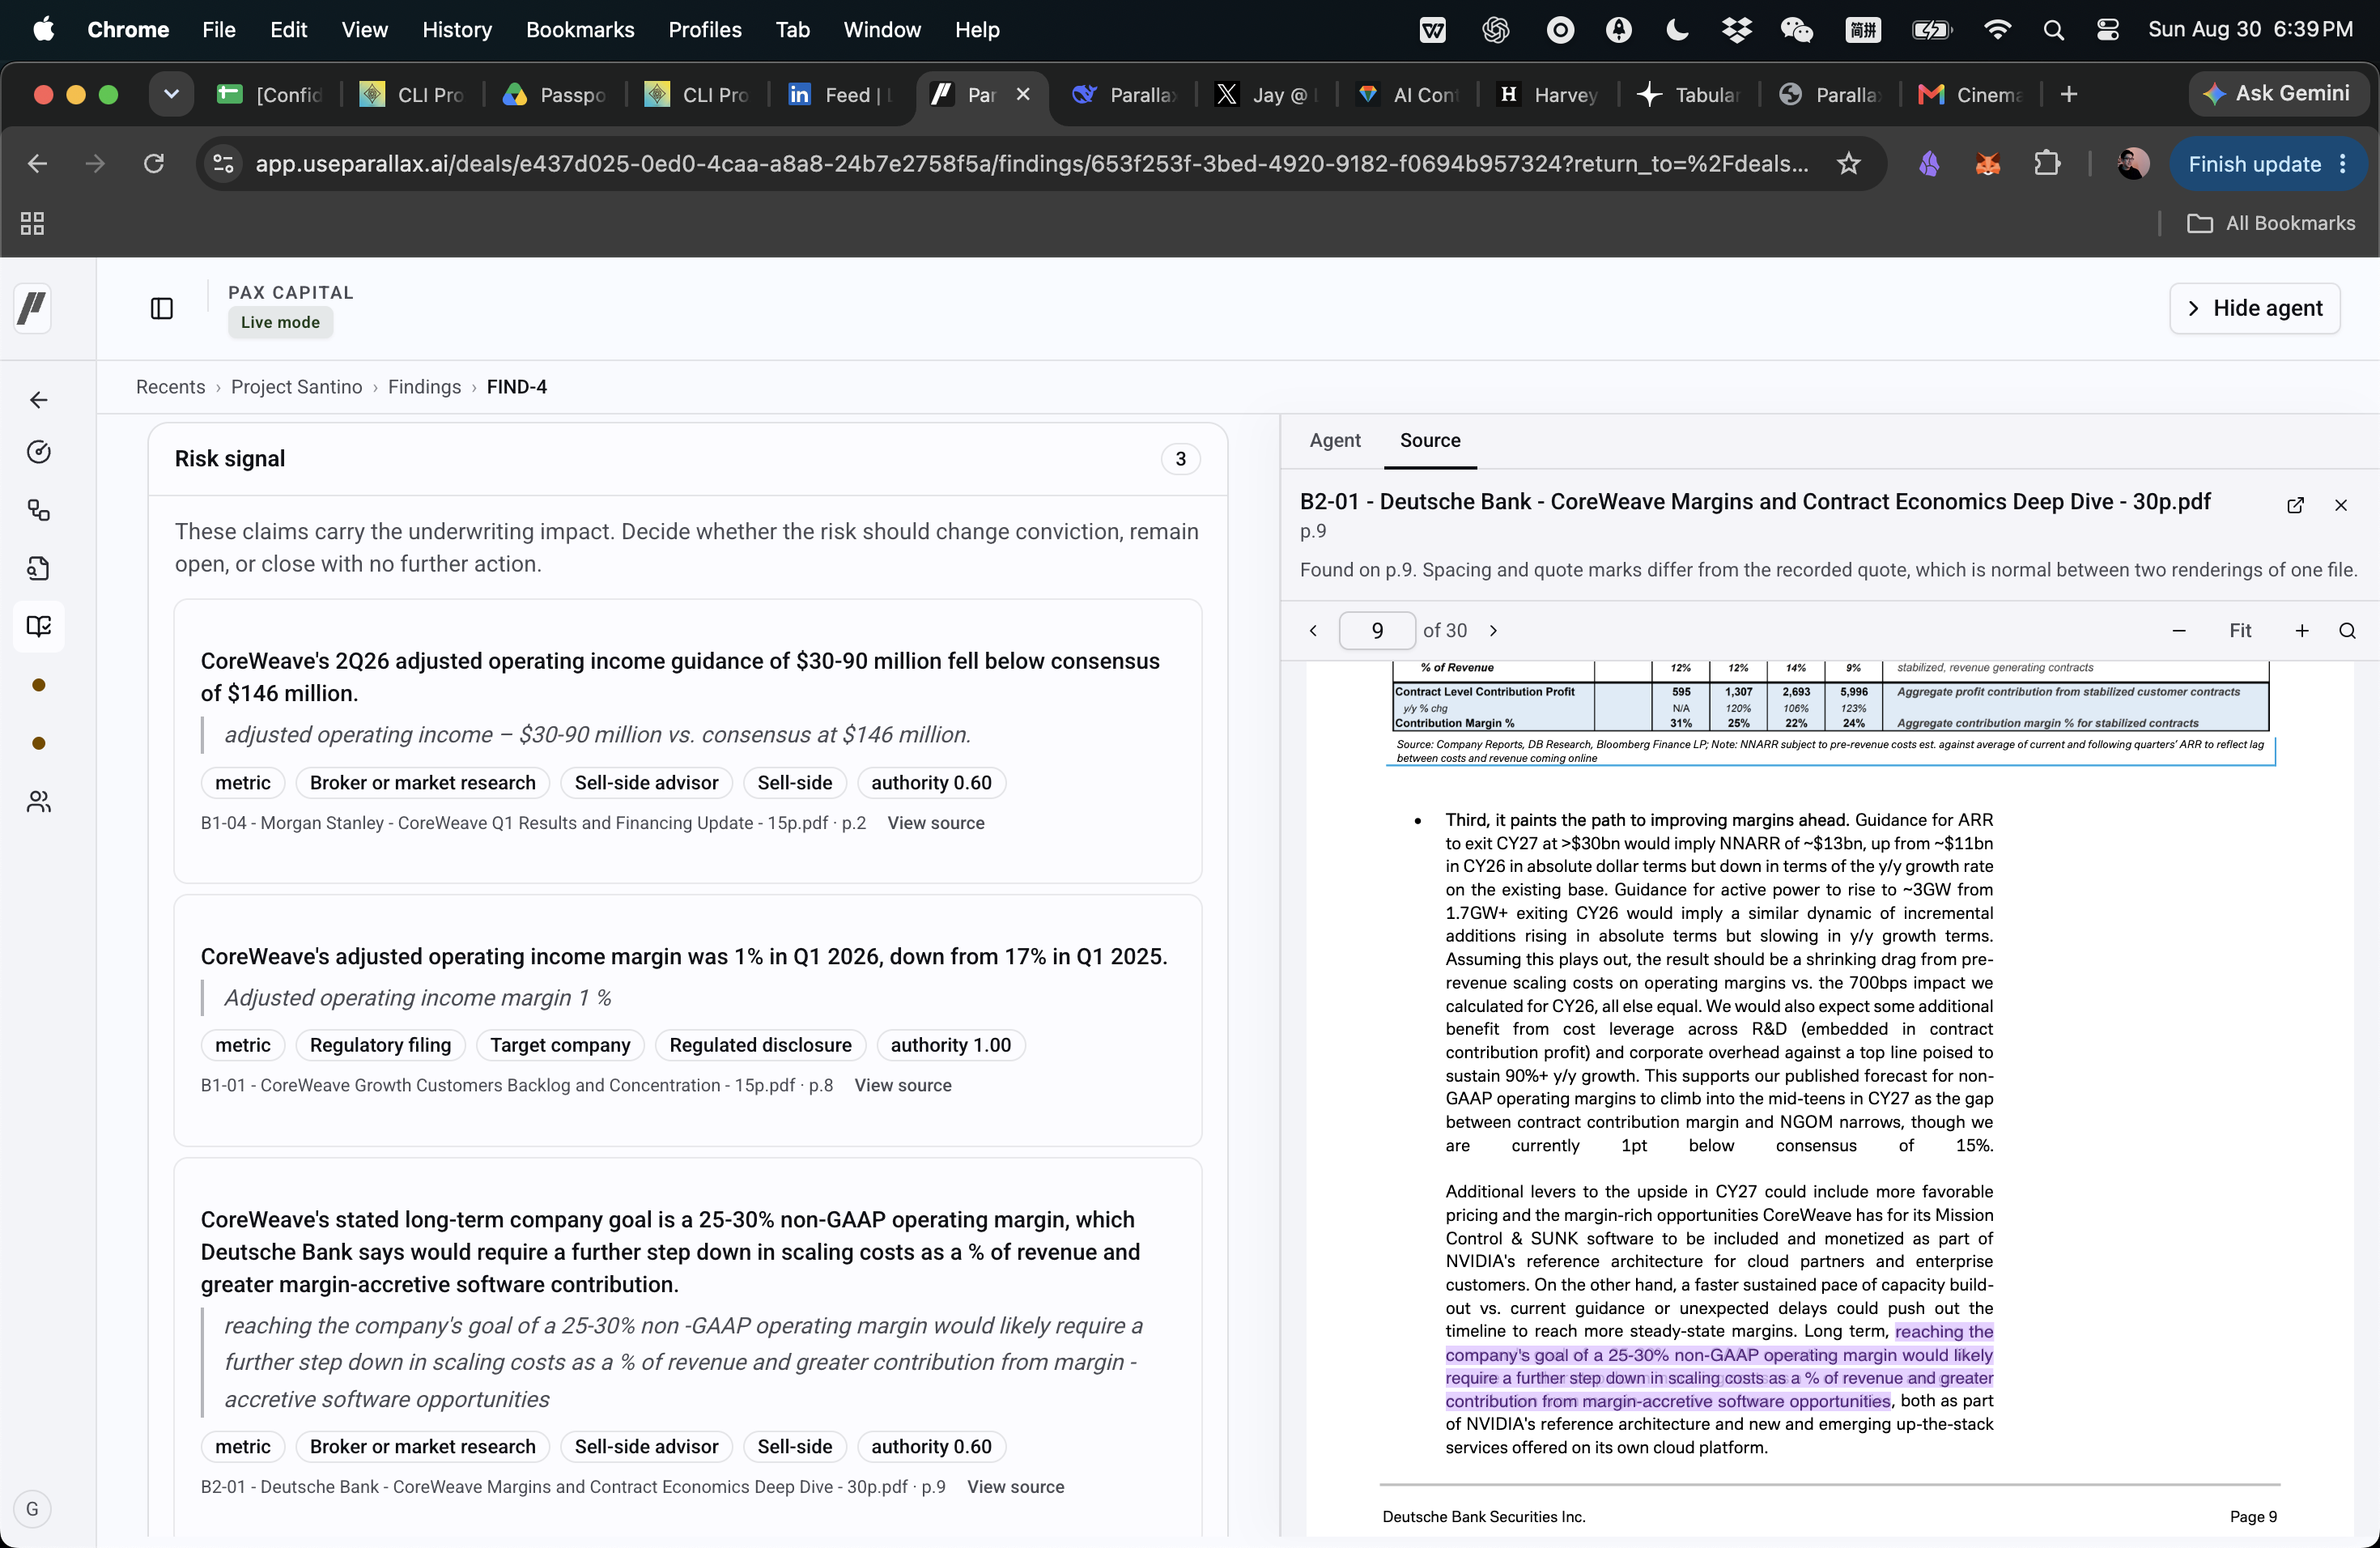Close the active Parallax browser tab
The width and height of the screenshot is (2380, 1548).
coord(1023,94)
